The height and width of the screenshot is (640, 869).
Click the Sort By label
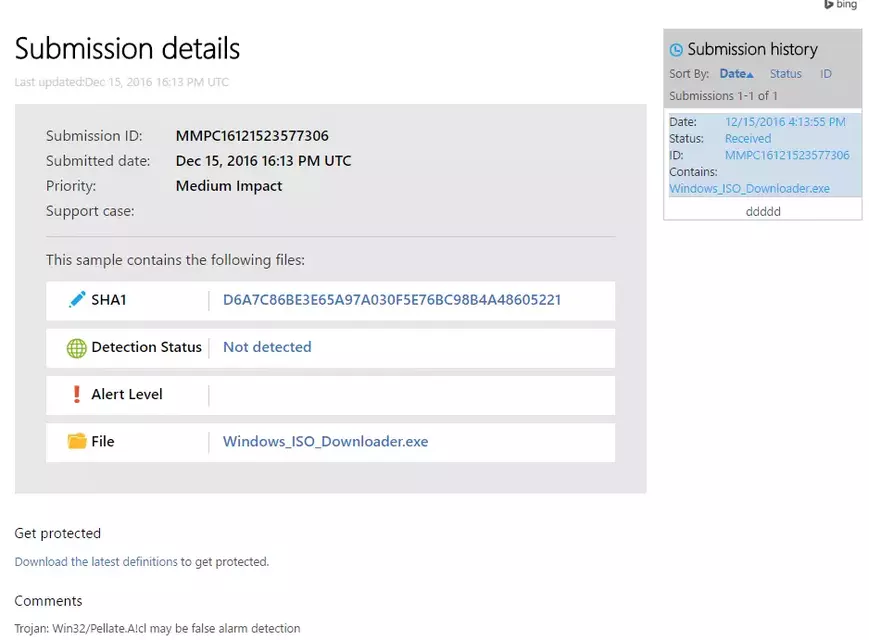(689, 74)
